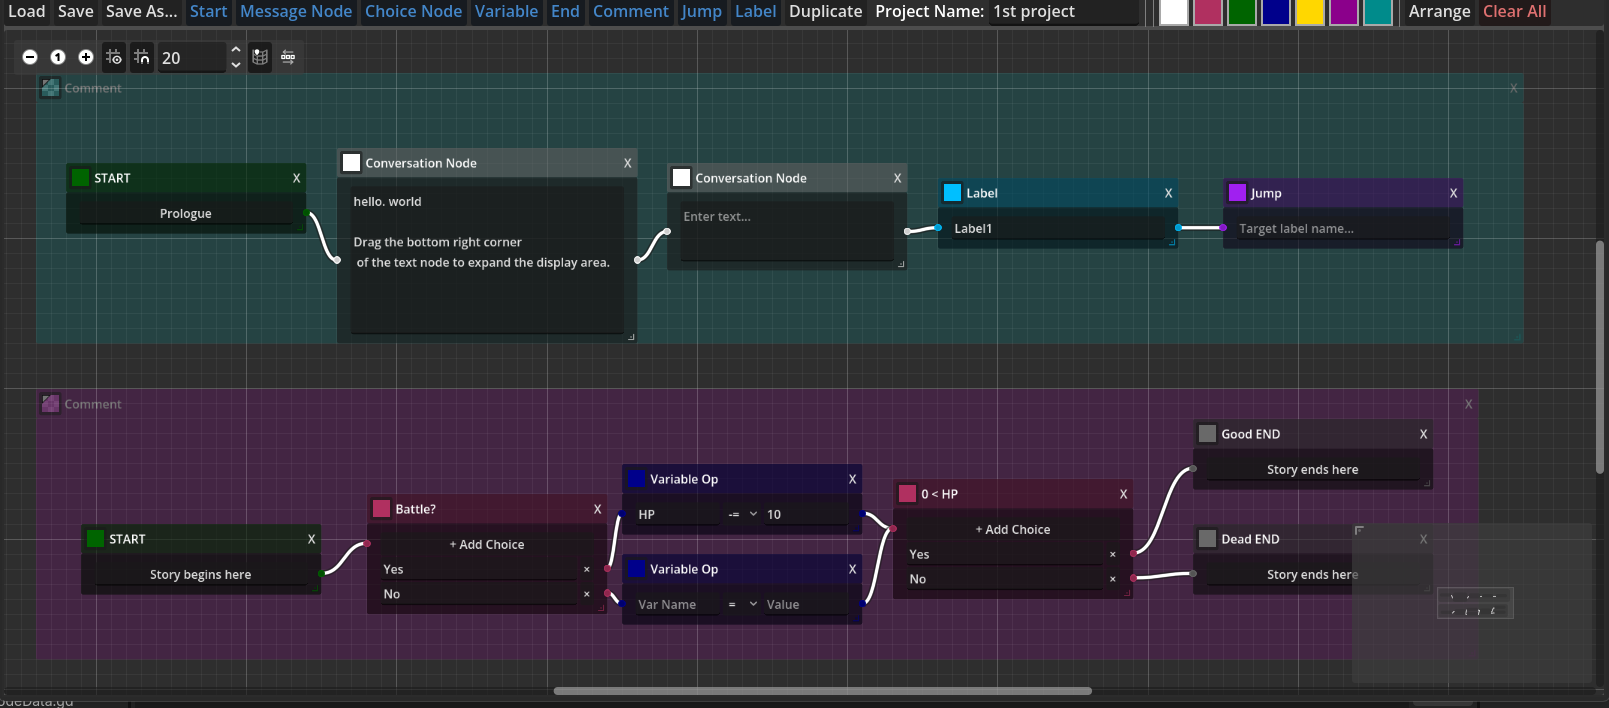Decrease snap distance with down arrow
This screenshot has width=1609, height=708.
235,65
